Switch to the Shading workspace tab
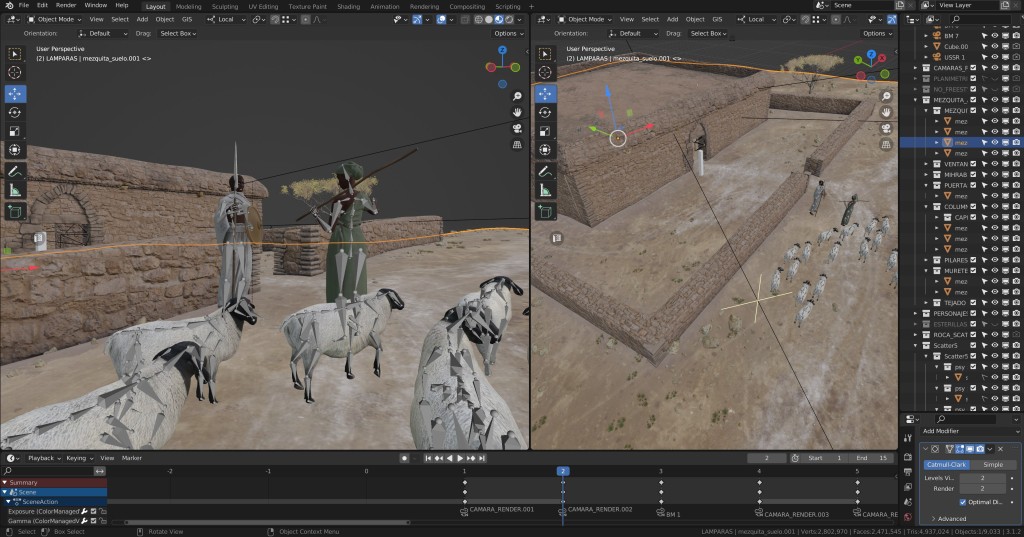This screenshot has height=537, width=1024. 348,6
